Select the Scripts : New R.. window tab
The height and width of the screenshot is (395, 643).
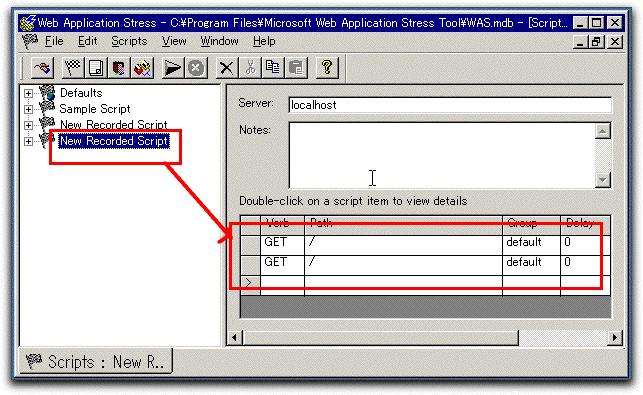(96, 361)
